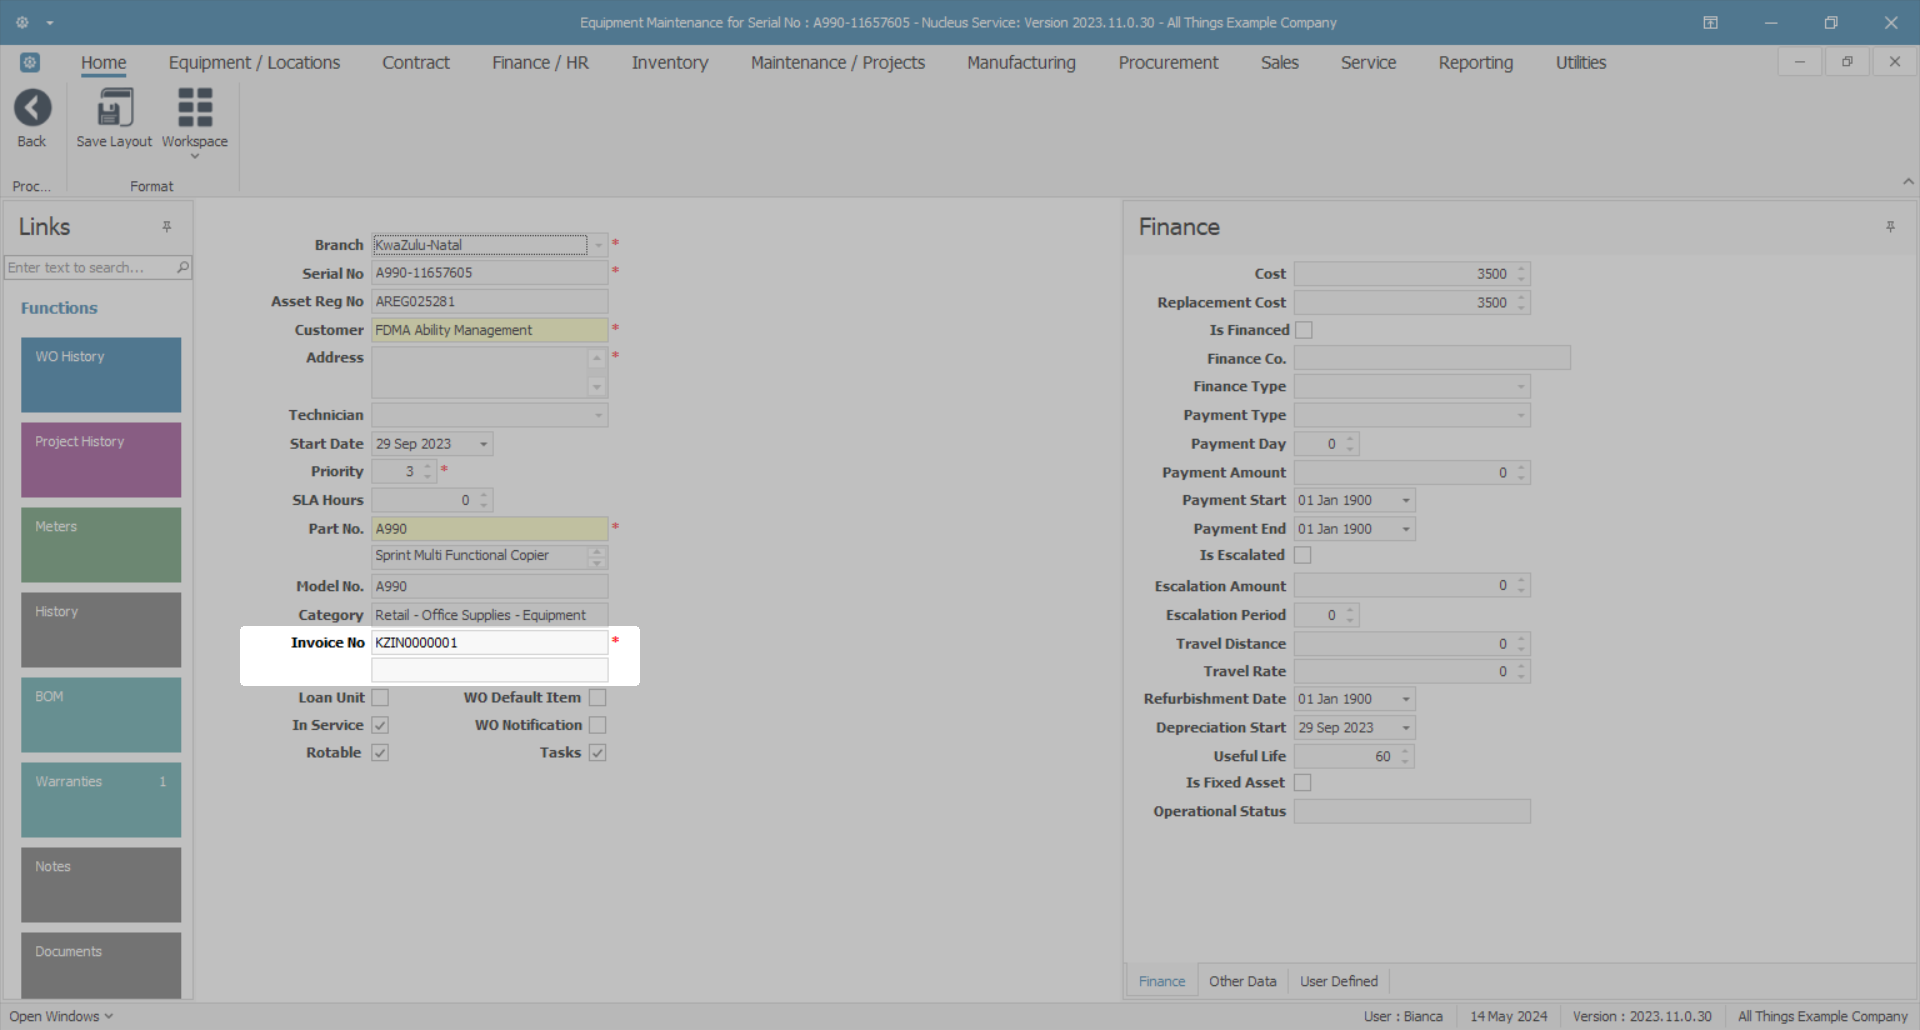Image resolution: width=1920 pixels, height=1030 pixels.
Task: Collapse the ribbon with the chevron
Action: (x=1908, y=181)
